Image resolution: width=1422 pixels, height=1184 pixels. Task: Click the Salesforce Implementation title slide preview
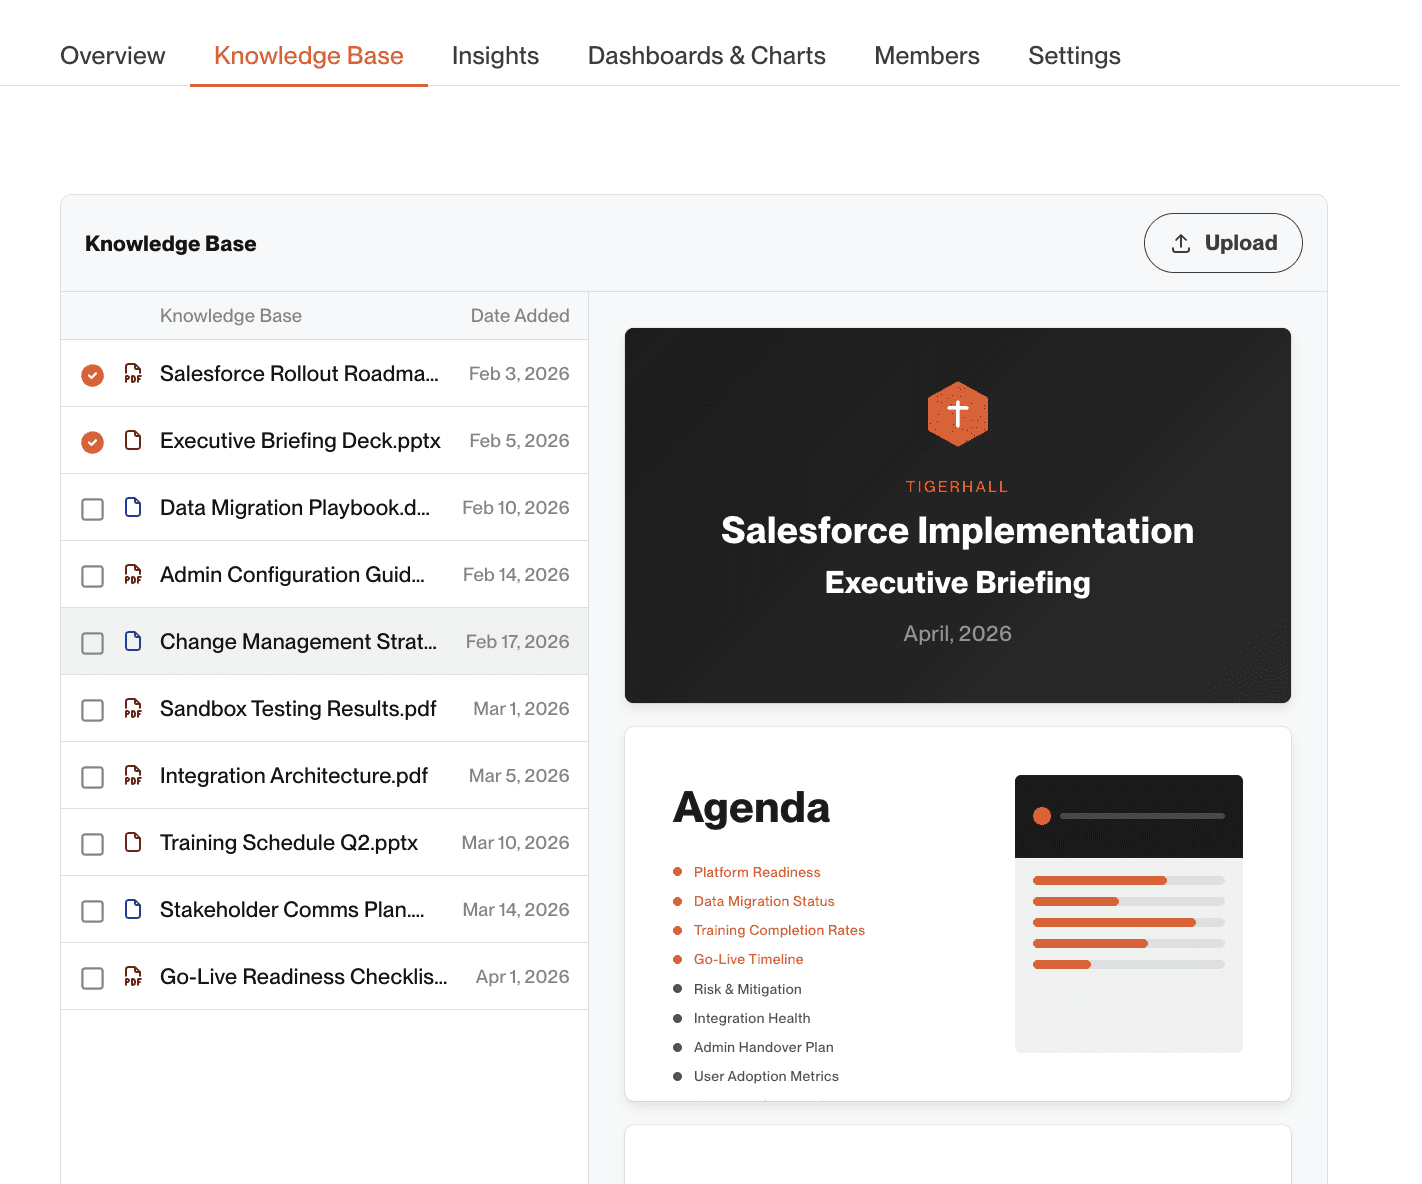958,515
